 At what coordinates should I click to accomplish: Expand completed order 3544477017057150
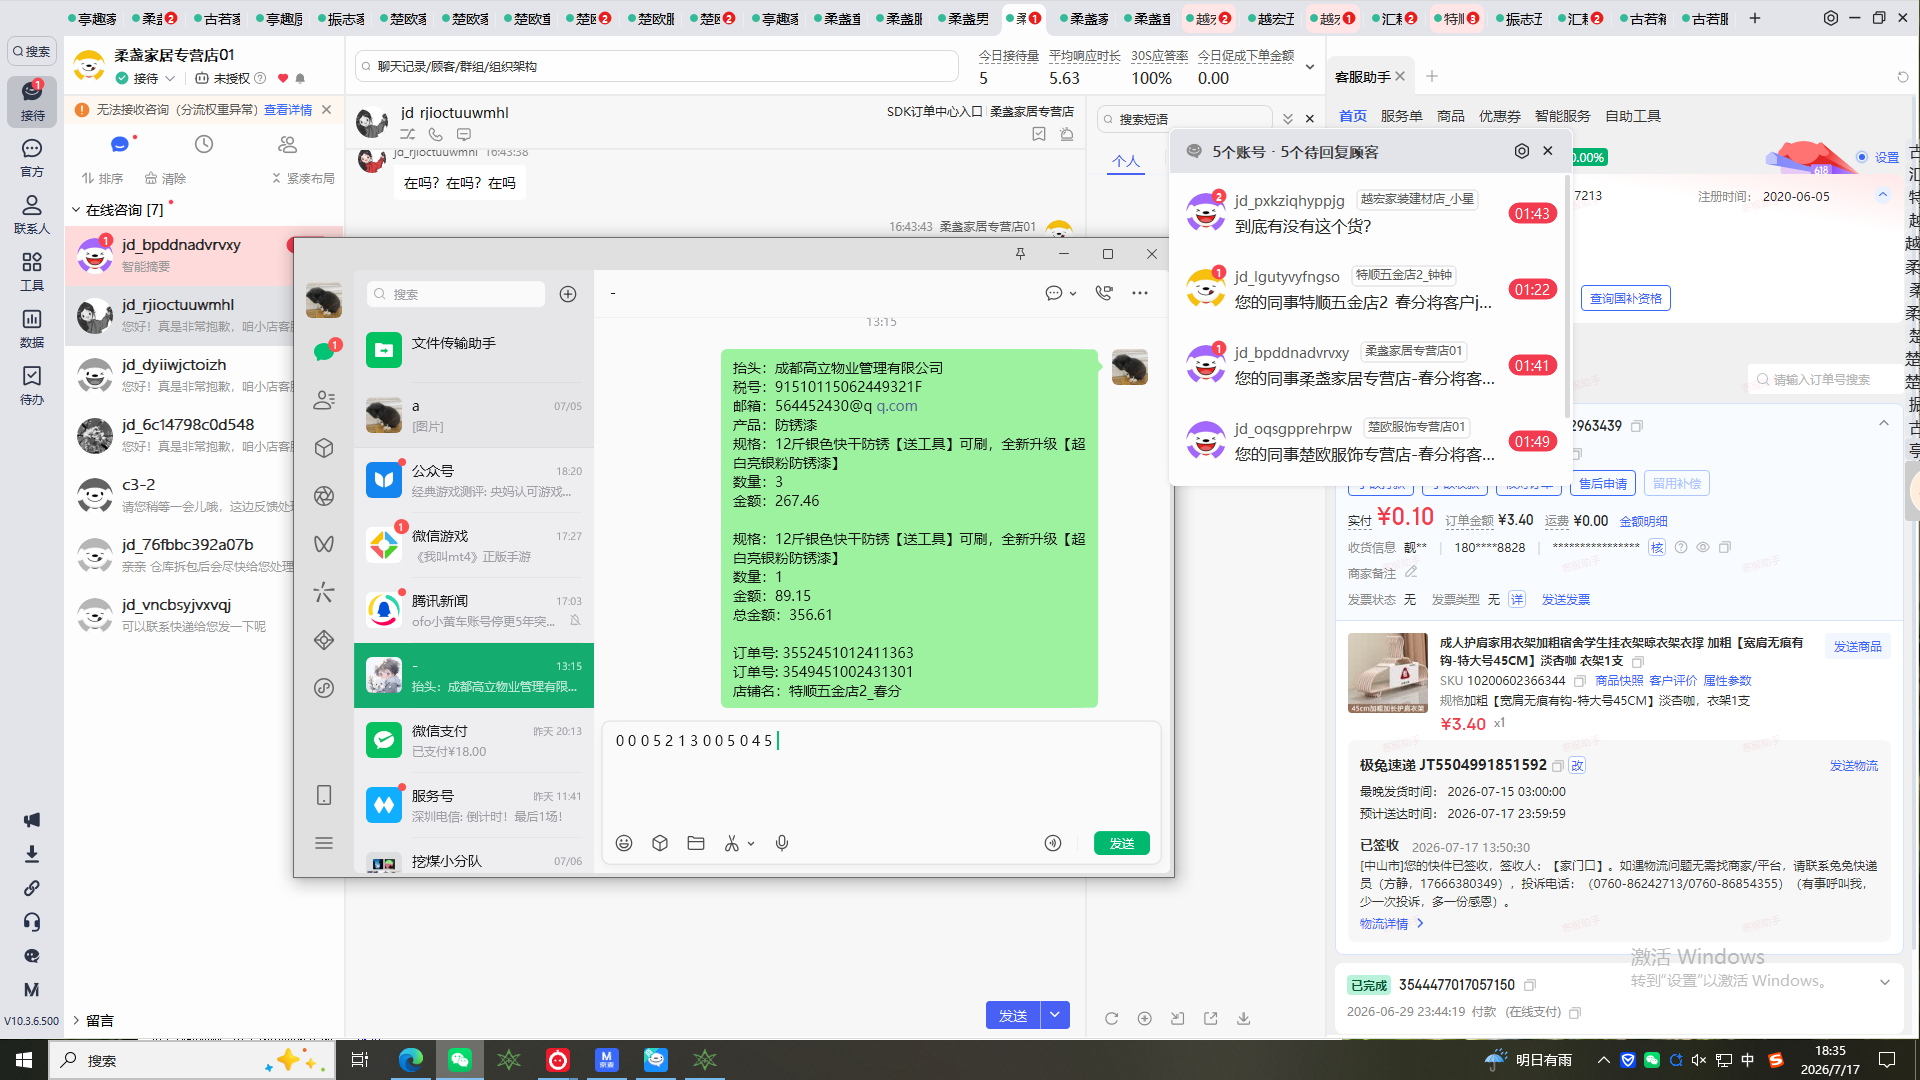click(x=1884, y=982)
